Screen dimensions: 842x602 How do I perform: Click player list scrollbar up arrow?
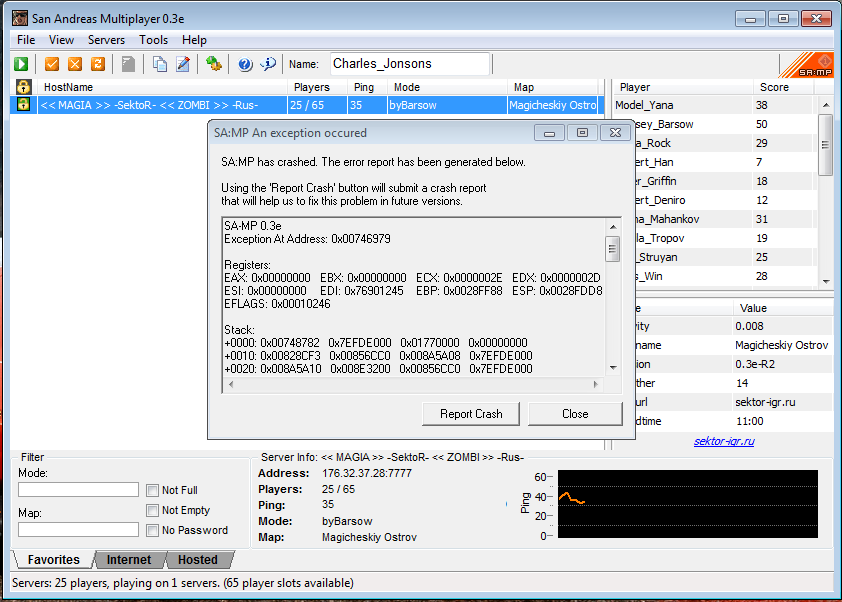coord(826,105)
